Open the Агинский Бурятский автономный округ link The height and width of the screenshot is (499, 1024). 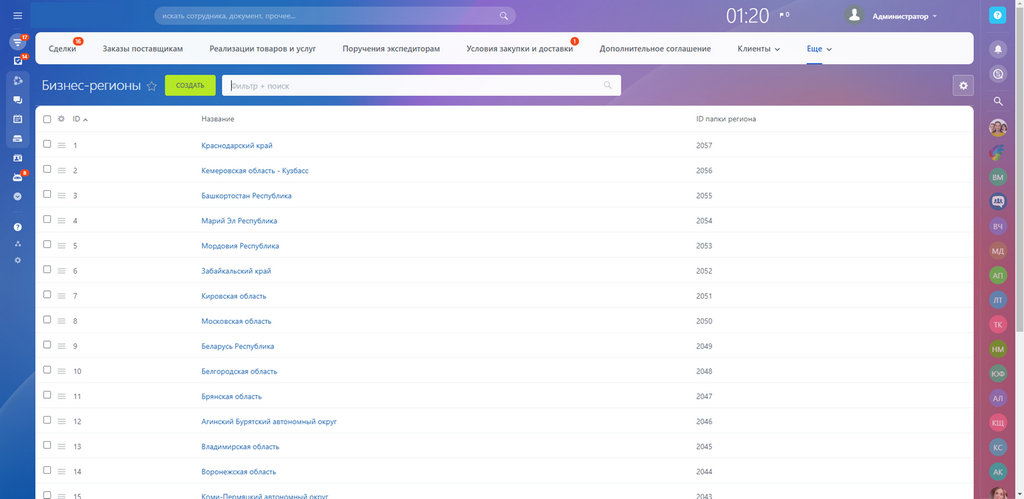(x=269, y=422)
